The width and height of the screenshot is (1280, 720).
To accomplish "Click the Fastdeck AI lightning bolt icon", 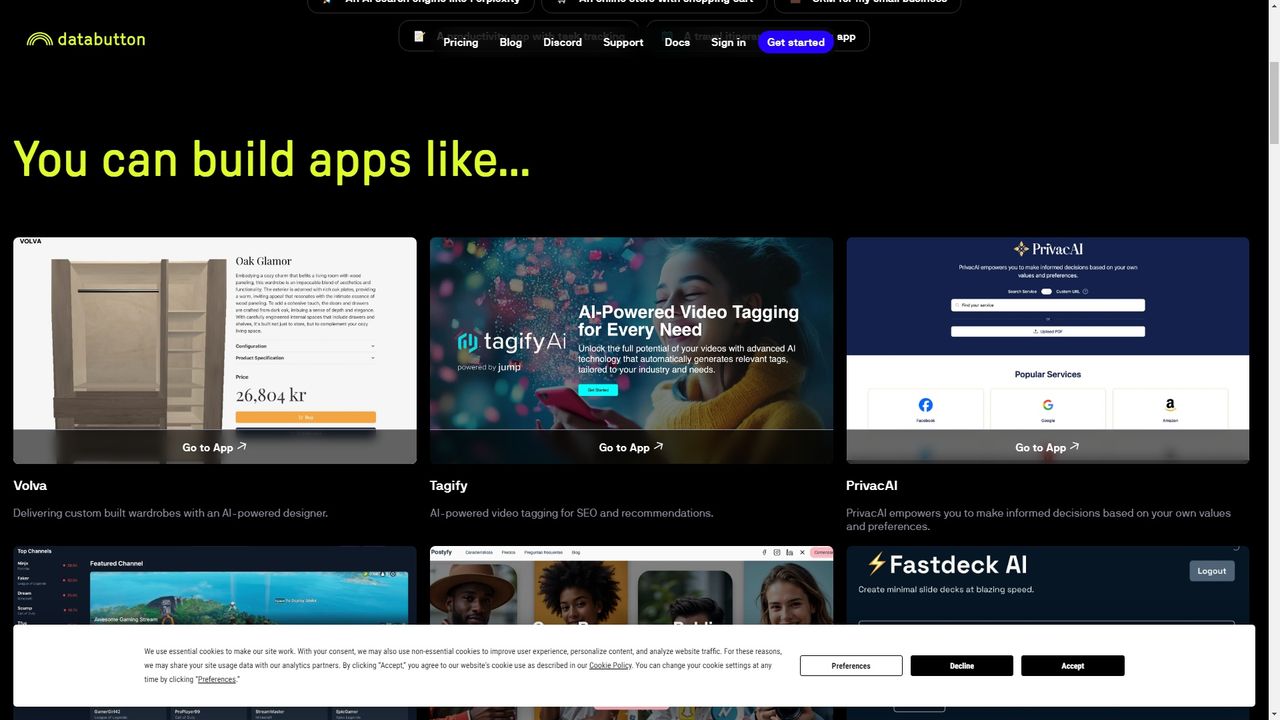I will (x=876, y=564).
